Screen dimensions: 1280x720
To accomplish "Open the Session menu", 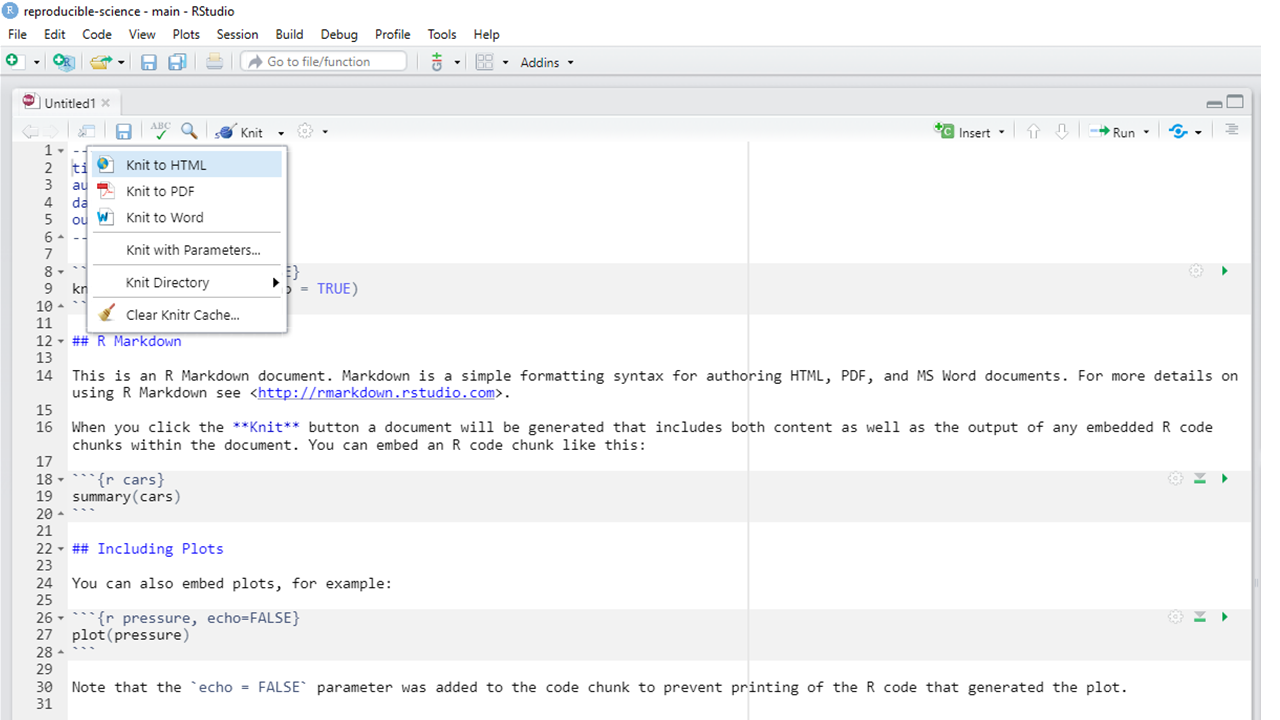I will point(237,34).
